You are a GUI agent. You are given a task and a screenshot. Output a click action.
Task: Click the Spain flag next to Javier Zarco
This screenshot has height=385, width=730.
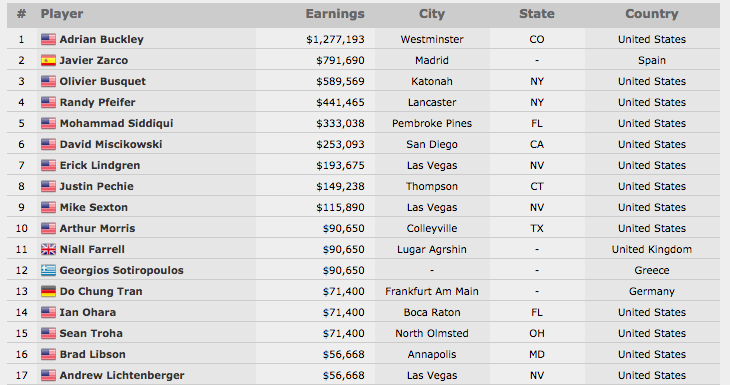[x=48, y=61]
